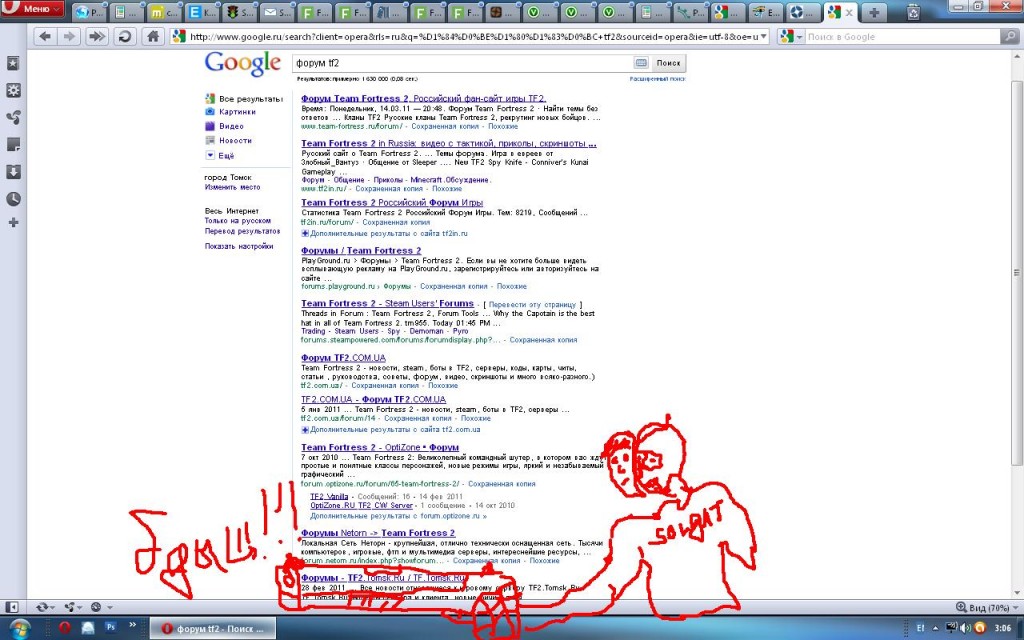Click 'Перевод результатов' option
The image size is (1024, 640).
pyautogui.click(x=242, y=231)
